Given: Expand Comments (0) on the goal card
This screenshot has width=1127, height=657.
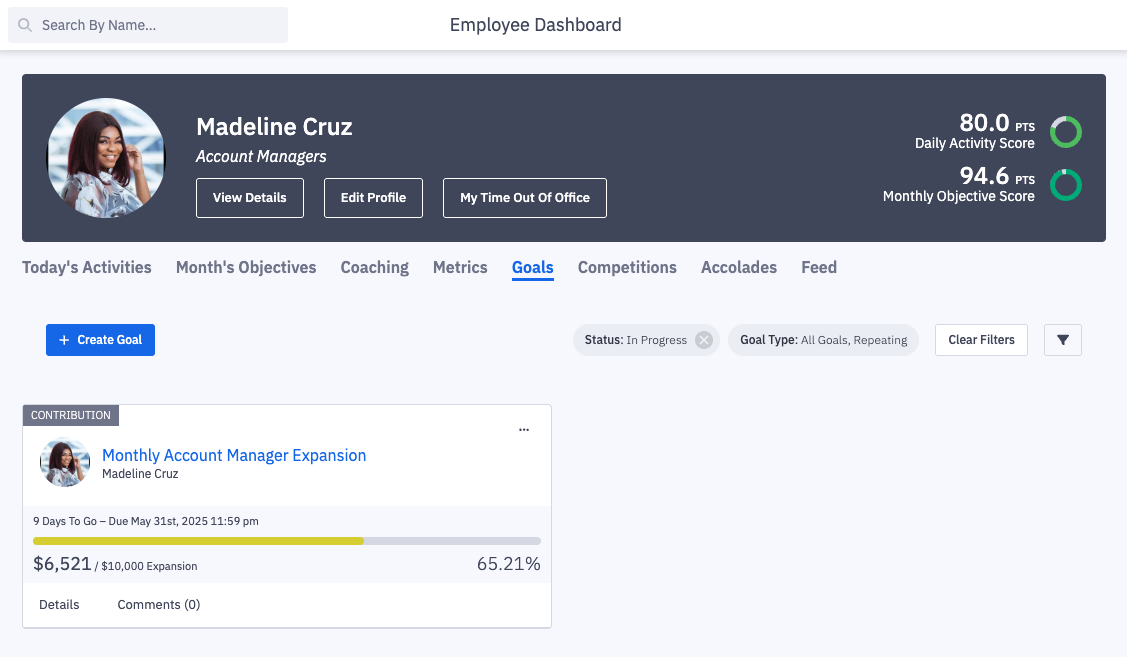Looking at the screenshot, I should [158, 605].
